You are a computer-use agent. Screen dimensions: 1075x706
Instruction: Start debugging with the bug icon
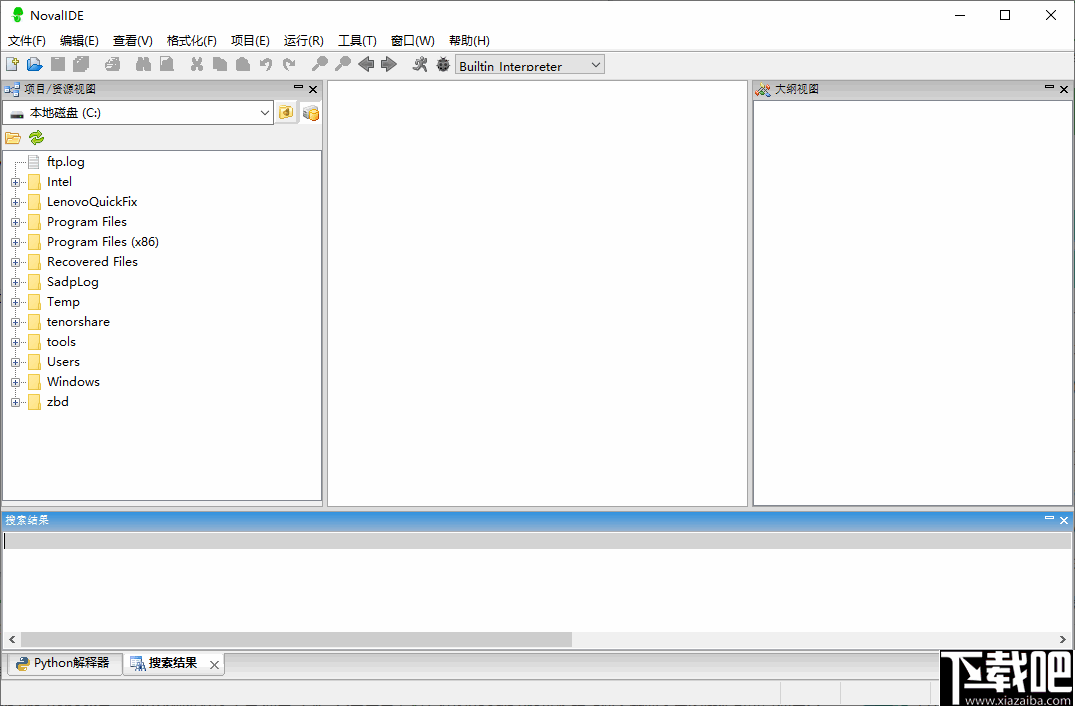pyautogui.click(x=444, y=64)
